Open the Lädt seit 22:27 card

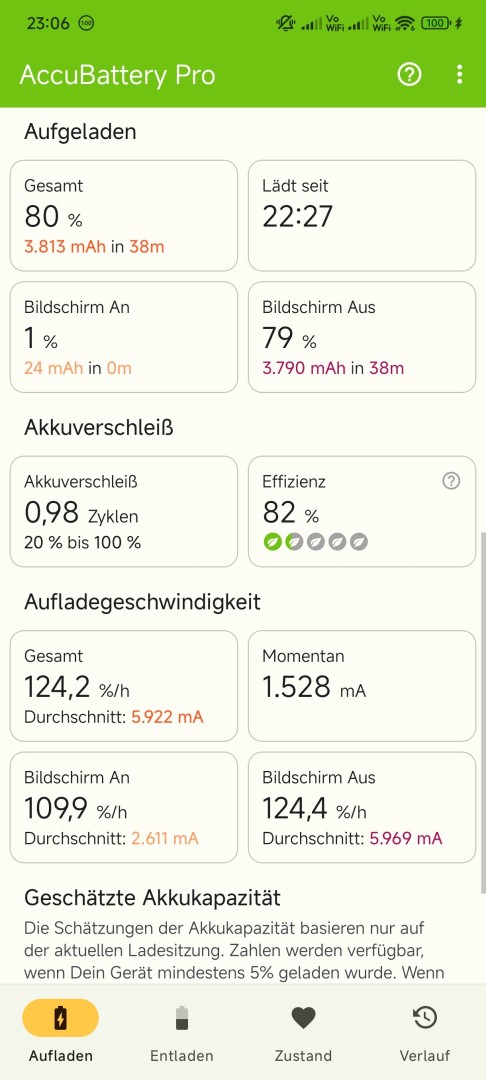pyautogui.click(x=362, y=216)
